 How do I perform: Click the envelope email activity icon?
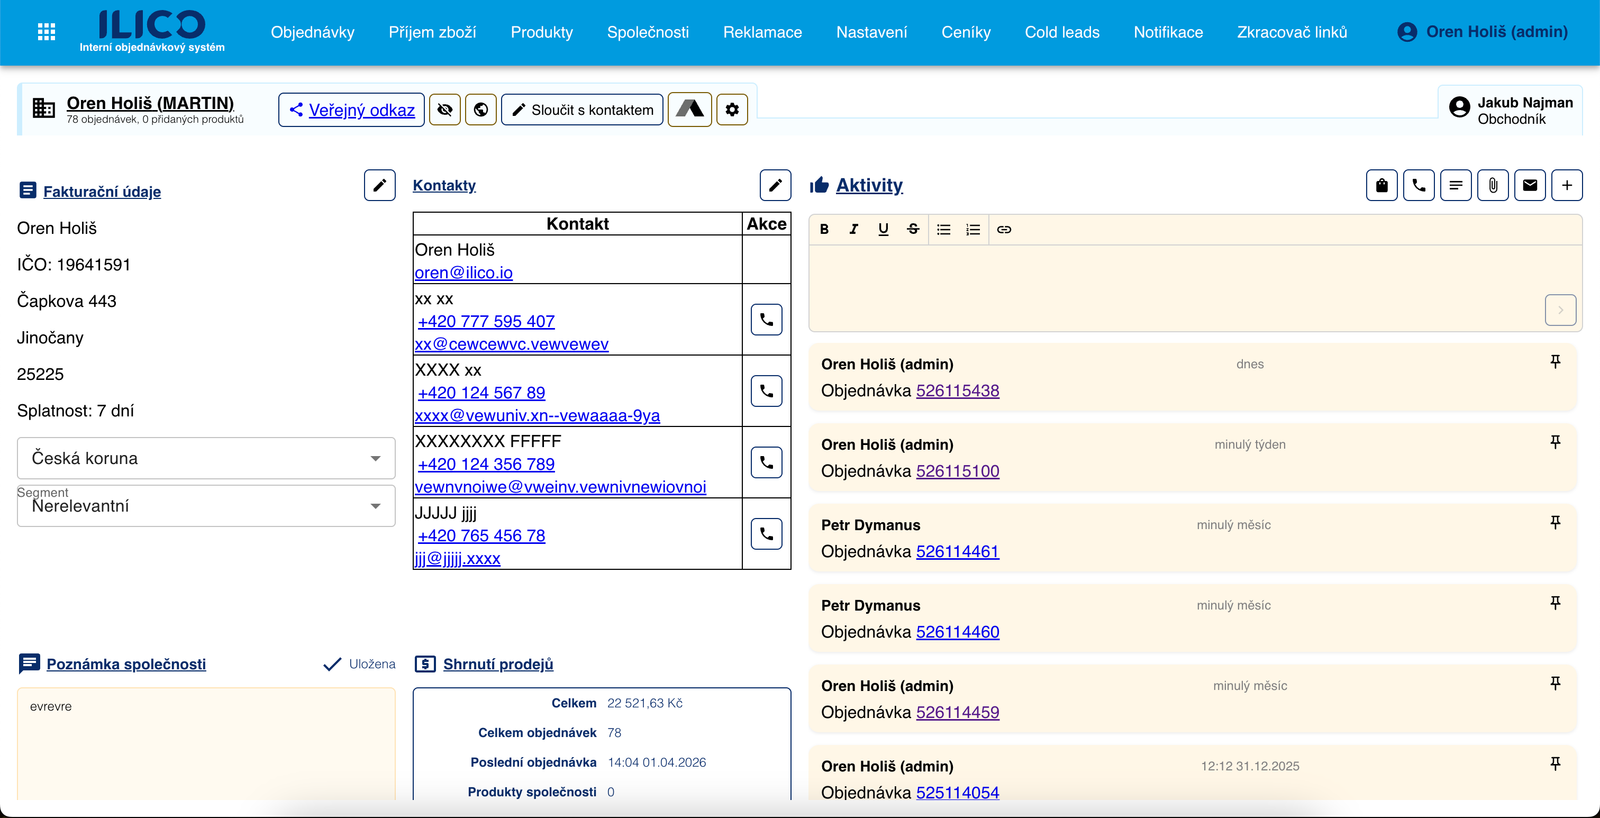point(1530,185)
